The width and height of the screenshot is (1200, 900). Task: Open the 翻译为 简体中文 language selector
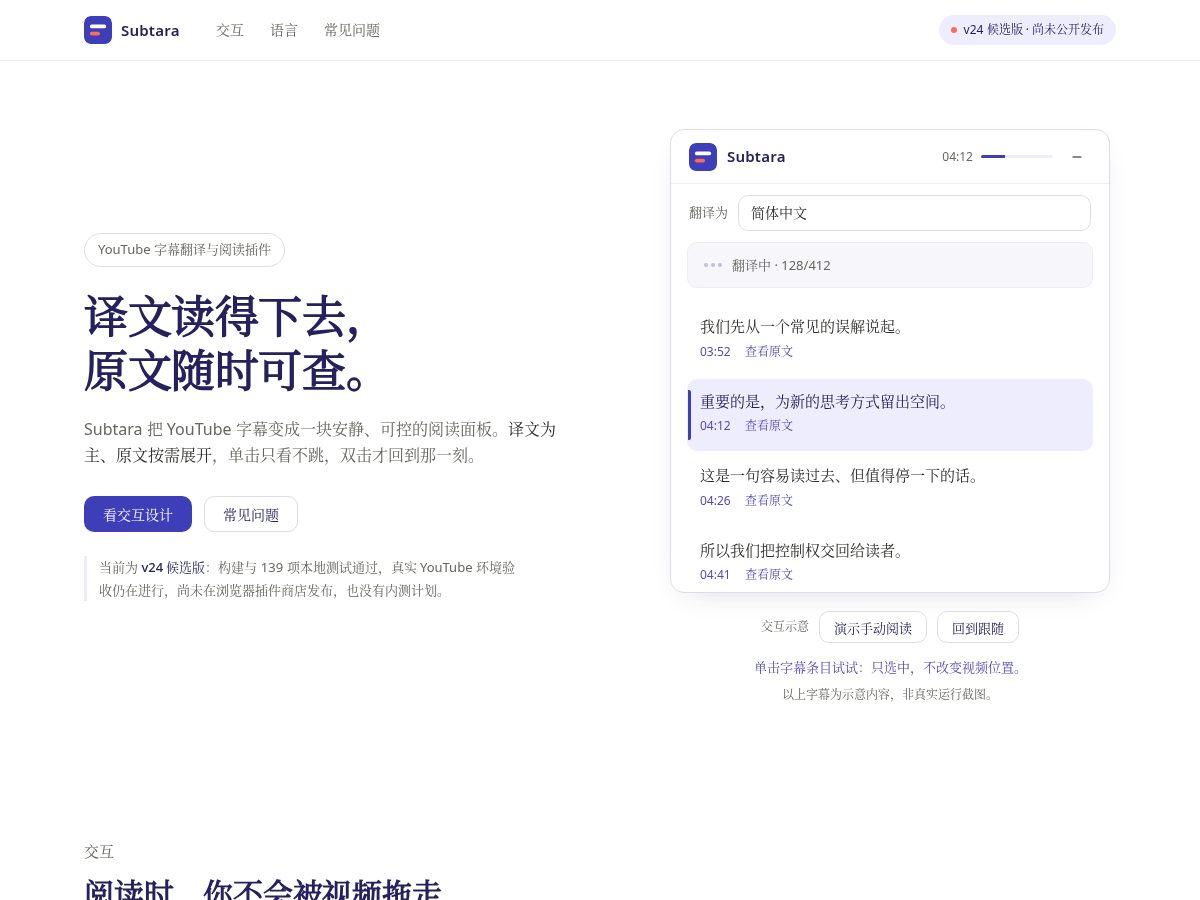pyautogui.click(x=914, y=213)
